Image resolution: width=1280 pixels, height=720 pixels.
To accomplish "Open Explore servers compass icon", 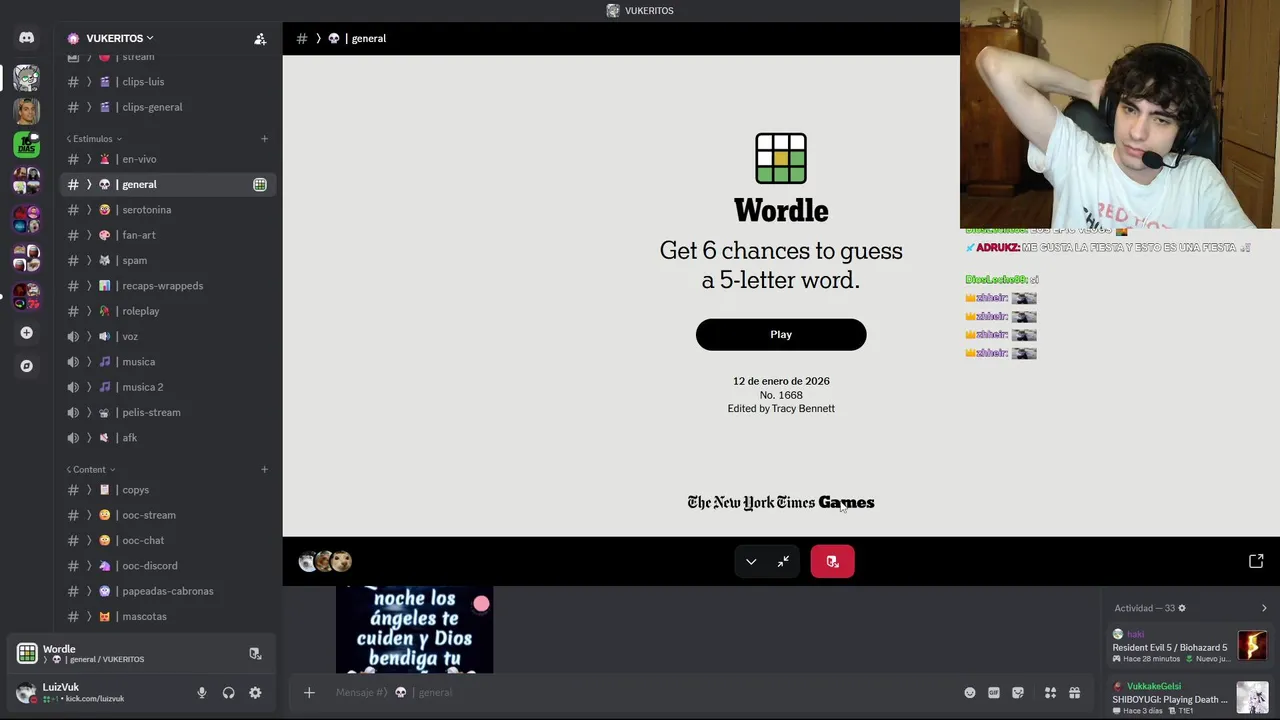I will (x=27, y=366).
